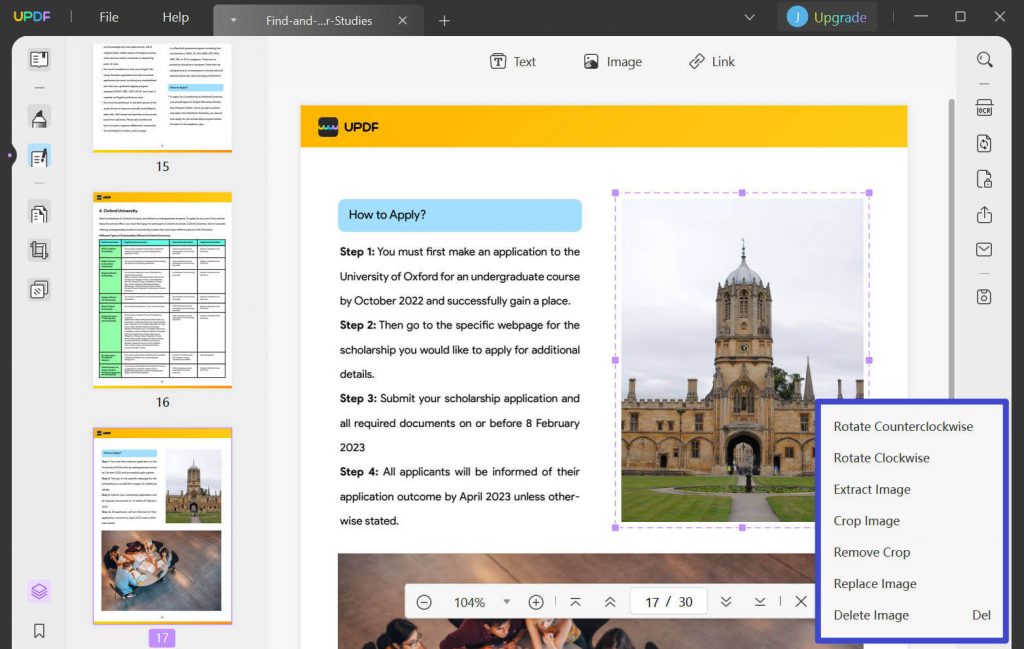Select the page 16 thumbnail
The height and width of the screenshot is (649, 1024).
coord(161,290)
